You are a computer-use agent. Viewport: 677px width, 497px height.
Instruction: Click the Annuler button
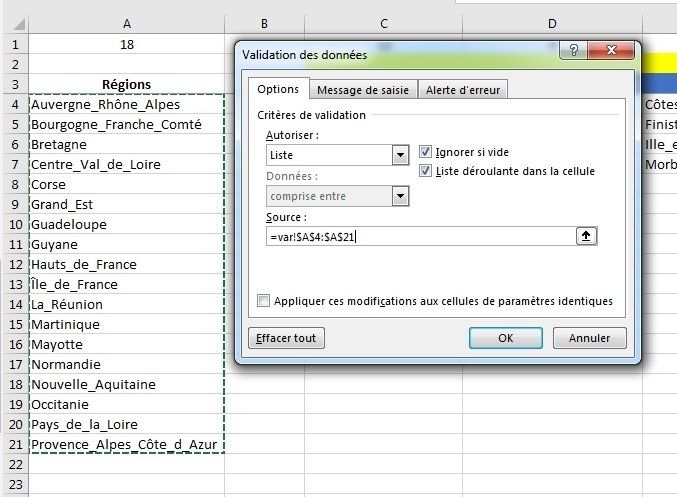point(589,338)
